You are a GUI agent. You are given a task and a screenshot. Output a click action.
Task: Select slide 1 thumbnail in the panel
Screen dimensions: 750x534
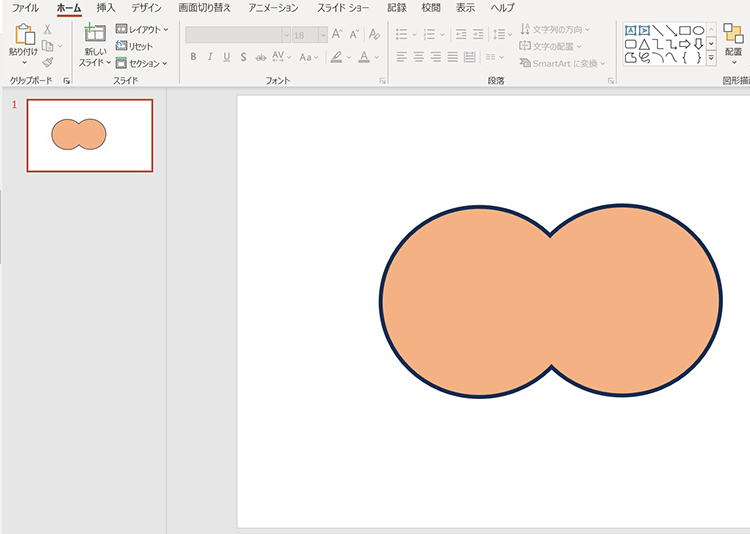click(x=90, y=135)
